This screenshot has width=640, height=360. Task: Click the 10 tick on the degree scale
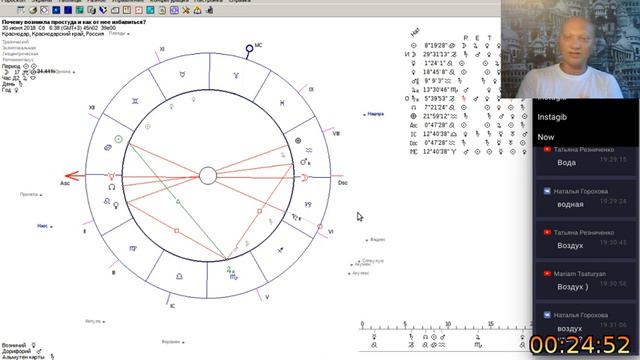[448, 324]
